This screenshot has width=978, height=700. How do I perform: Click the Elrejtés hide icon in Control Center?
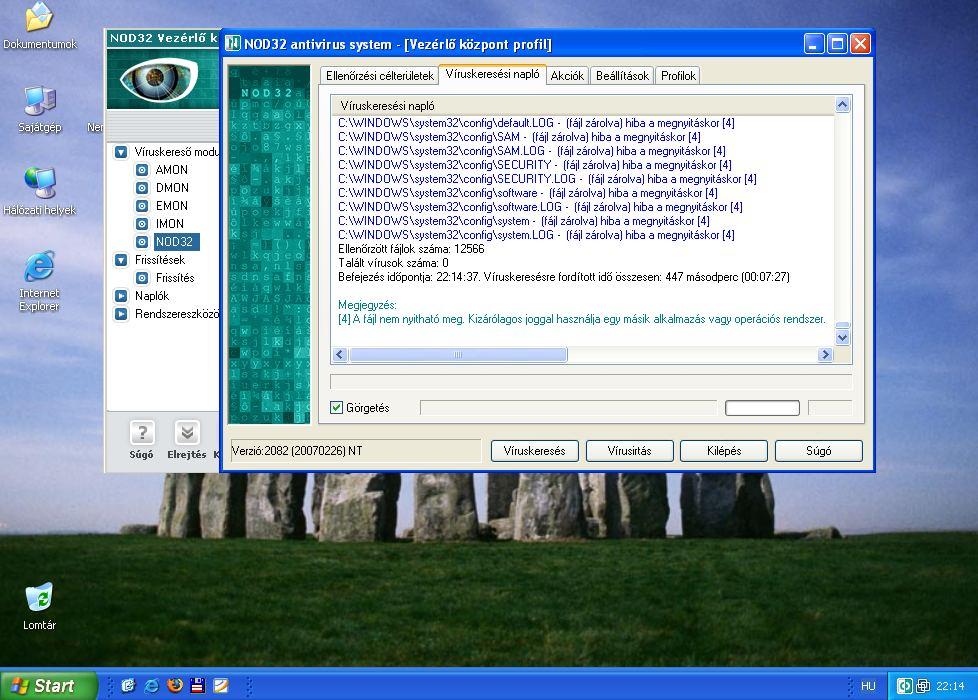coord(187,432)
